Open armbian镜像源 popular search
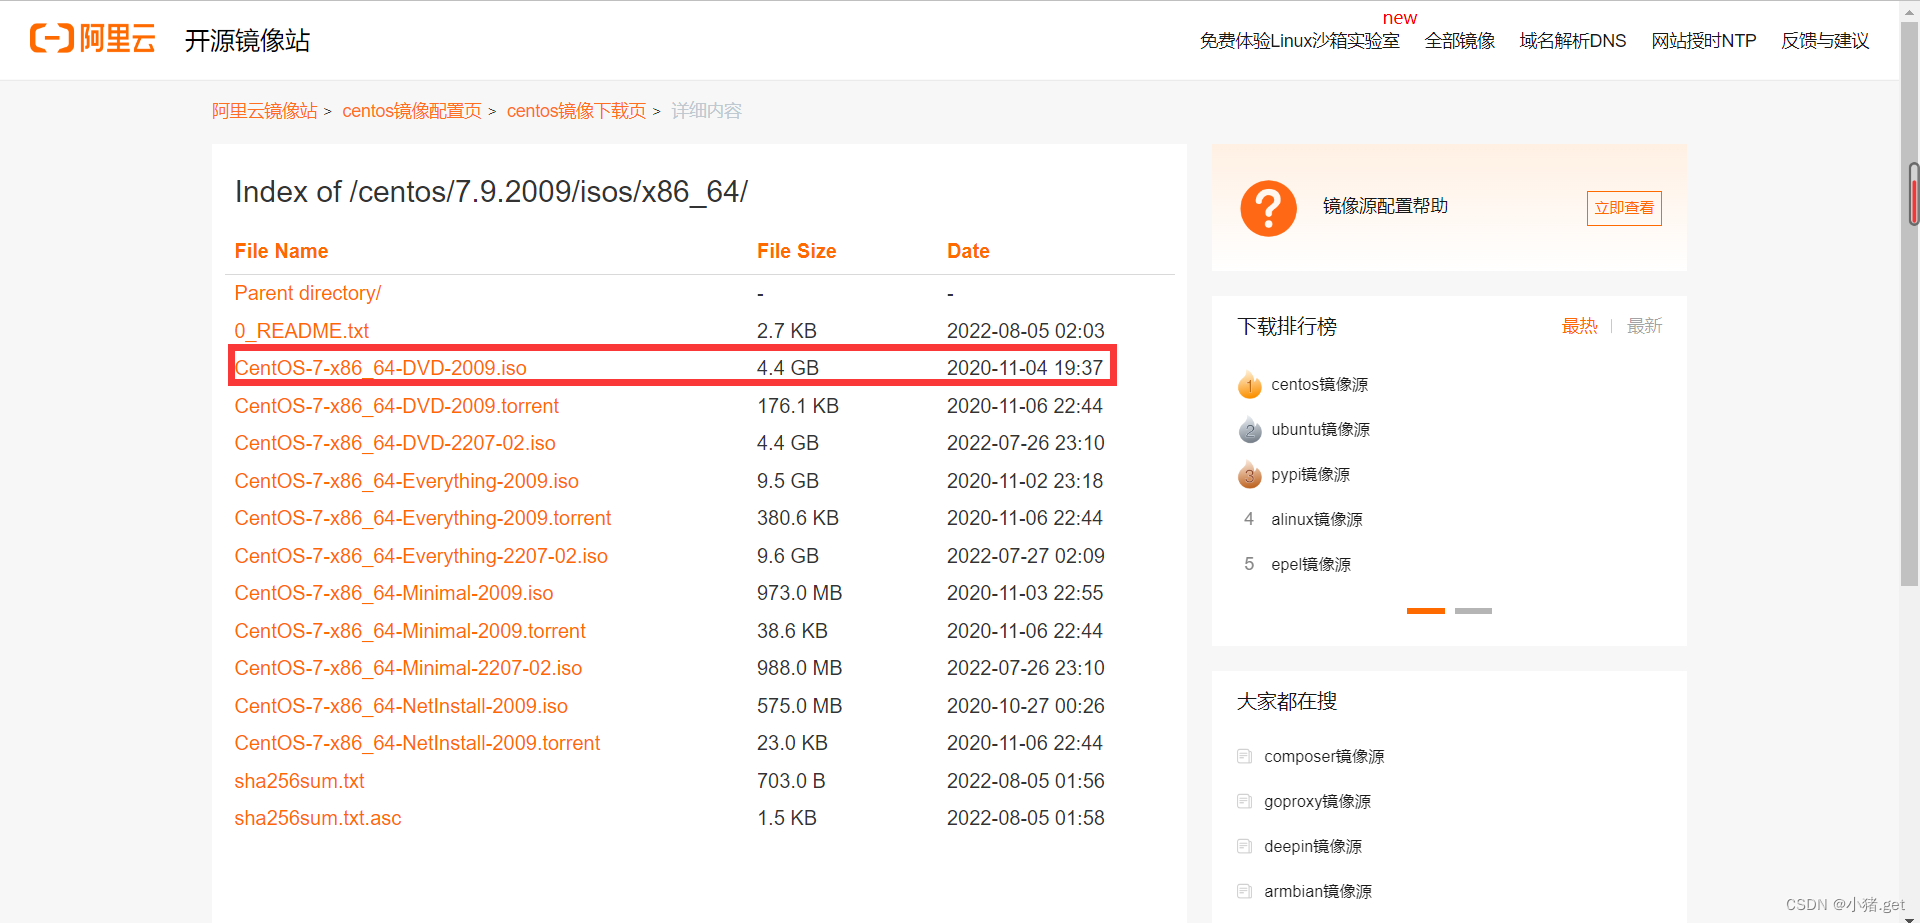The image size is (1920, 923). (x=1318, y=892)
